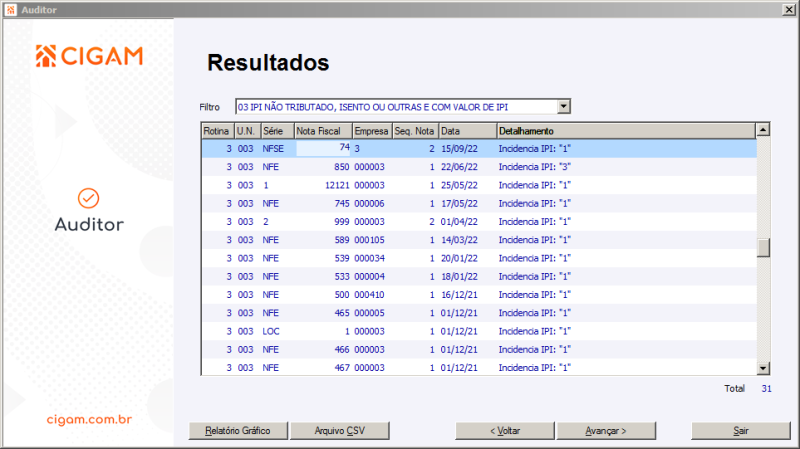Click the NFSE série cell
Viewport: 800px width, 449px height.
click(273, 148)
